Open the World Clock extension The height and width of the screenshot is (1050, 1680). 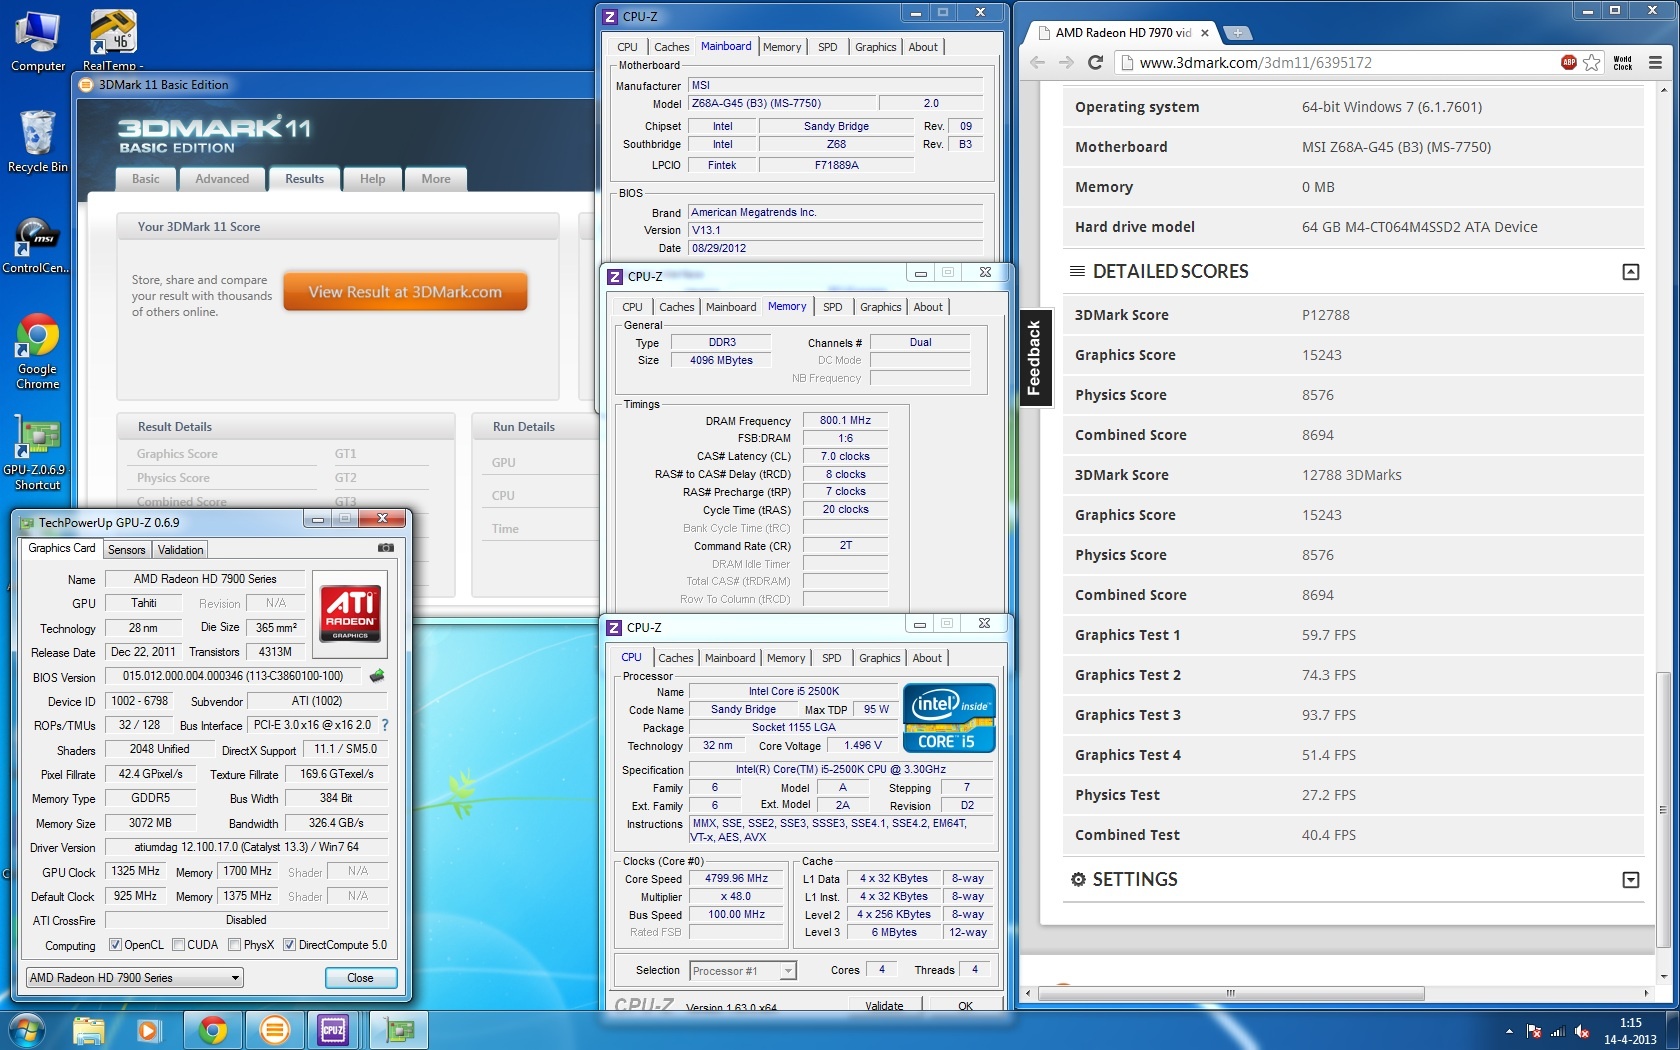1622,62
